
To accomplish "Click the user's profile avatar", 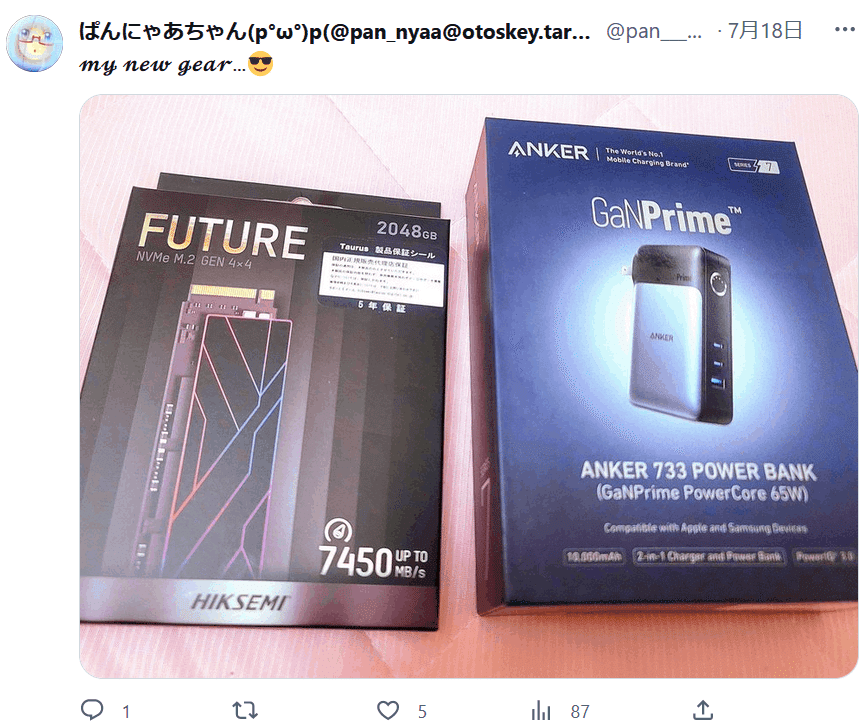I will point(34,44).
